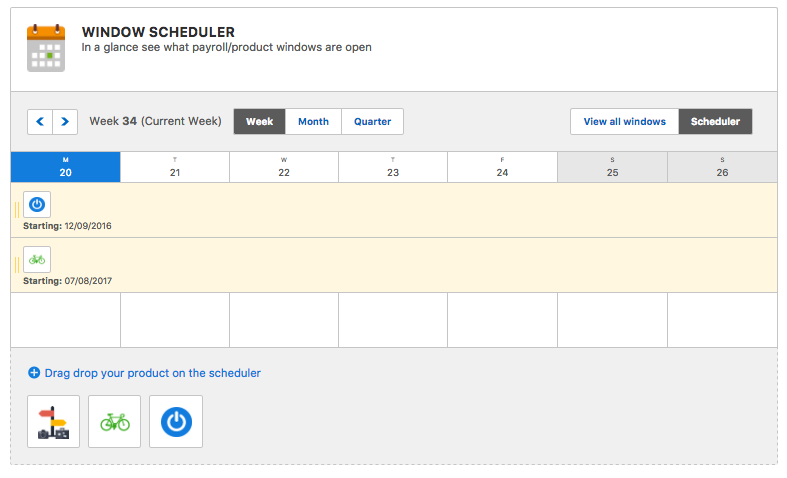Select Saturday 25 column header
Screen dimensions: 787x478
(x=612, y=167)
